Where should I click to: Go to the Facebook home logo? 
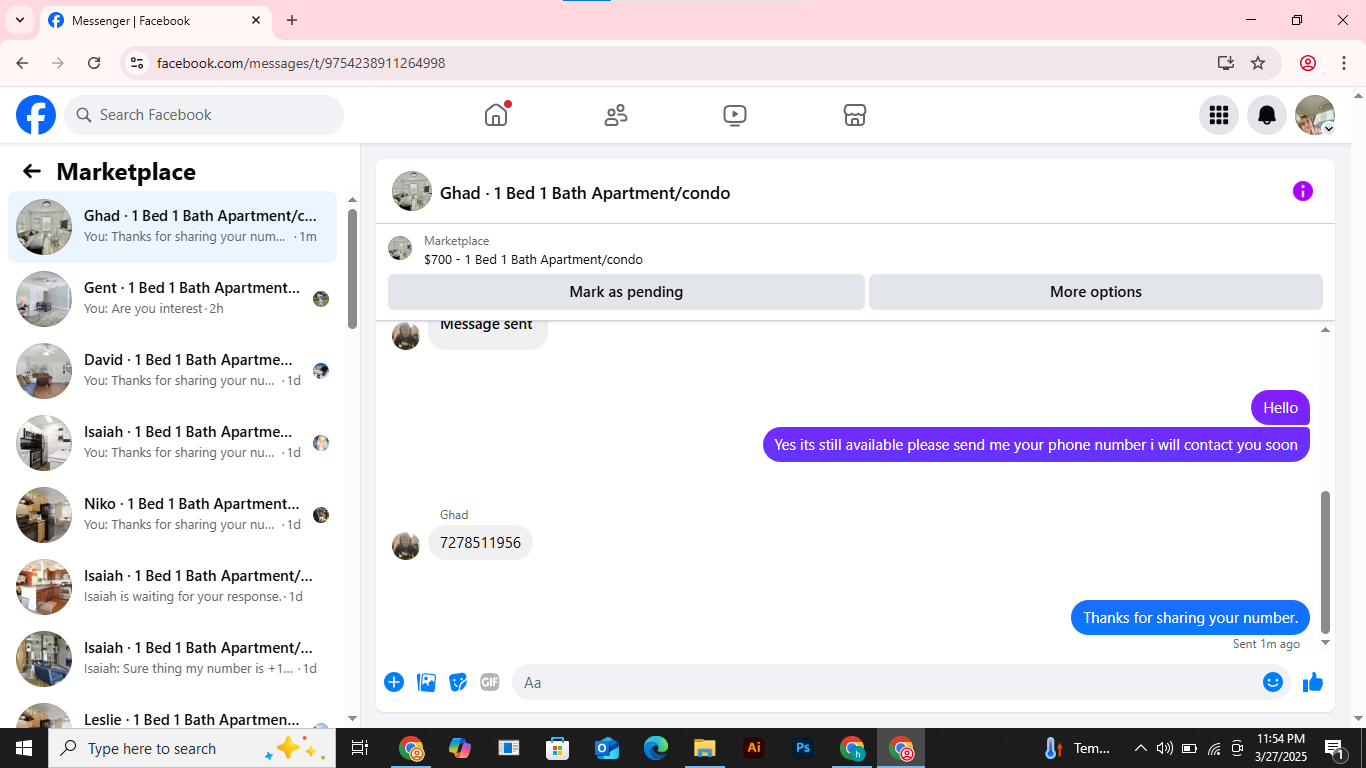(36, 115)
